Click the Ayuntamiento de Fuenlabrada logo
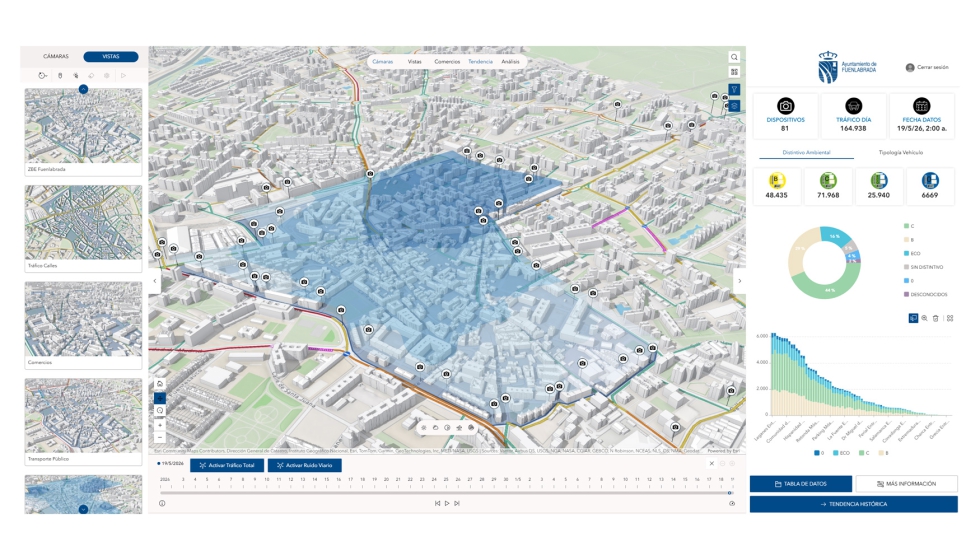The height and width of the screenshot is (560, 980). (848, 68)
